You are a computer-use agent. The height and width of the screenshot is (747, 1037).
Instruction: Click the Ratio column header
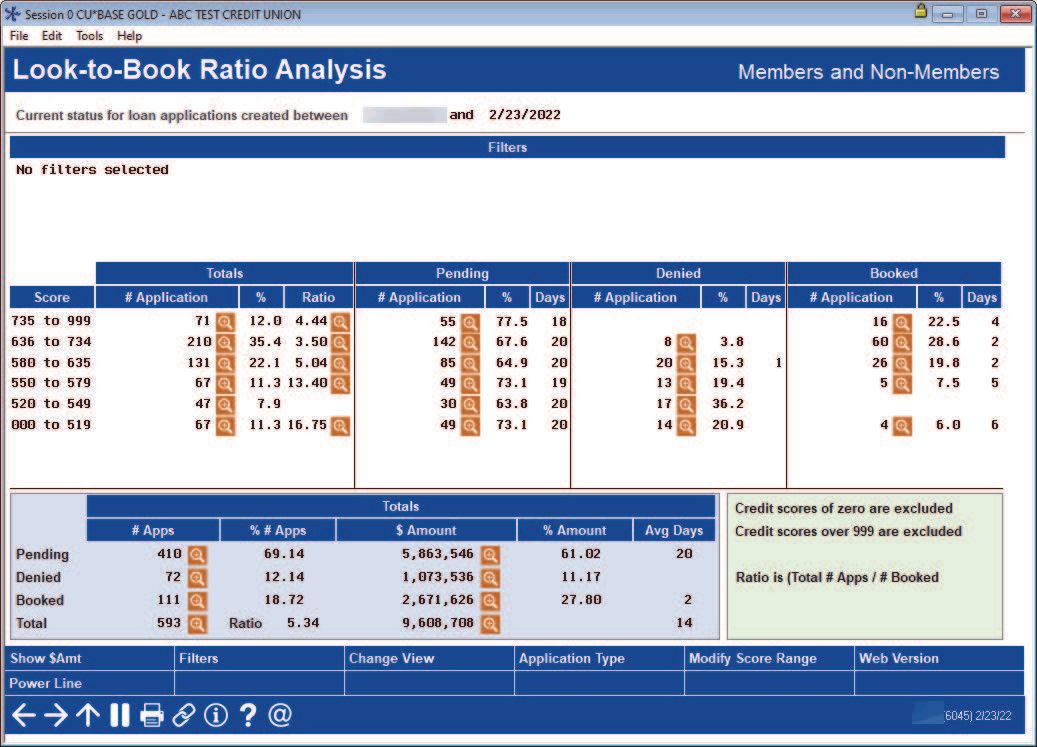point(319,297)
